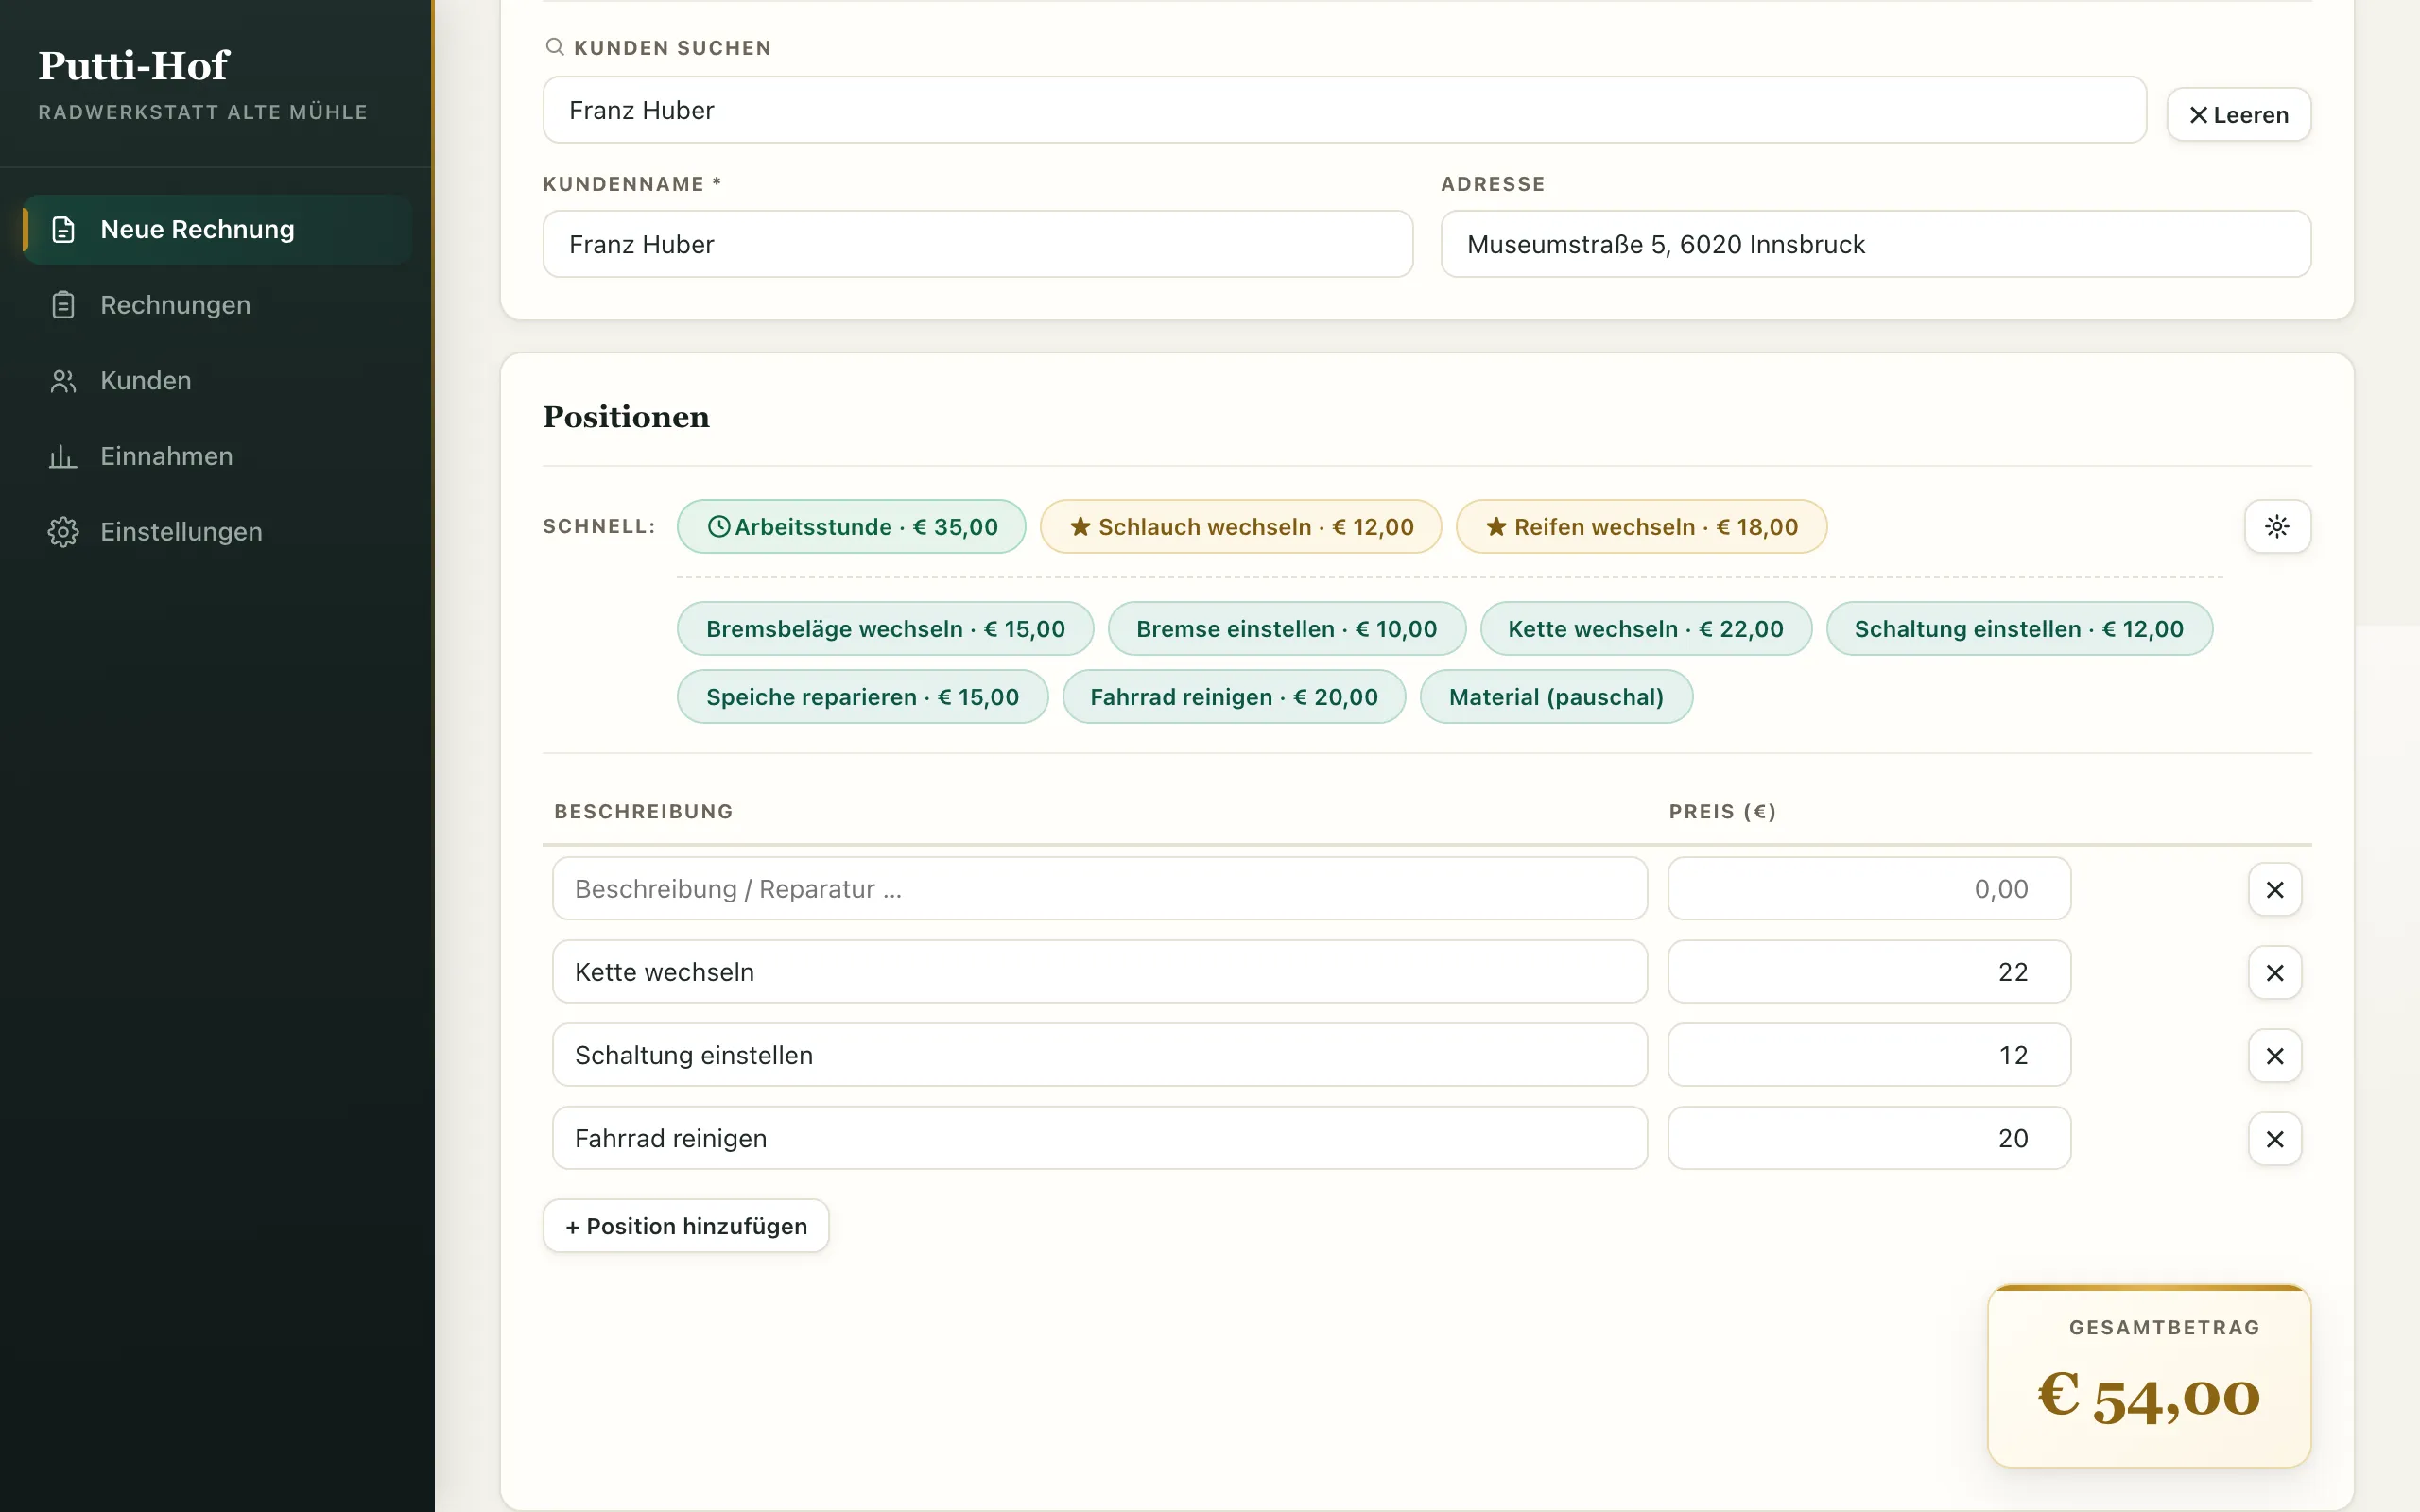Viewport: 2420px width, 1512px height.
Task: Edit the Kette wechseln description field
Action: click(1099, 971)
